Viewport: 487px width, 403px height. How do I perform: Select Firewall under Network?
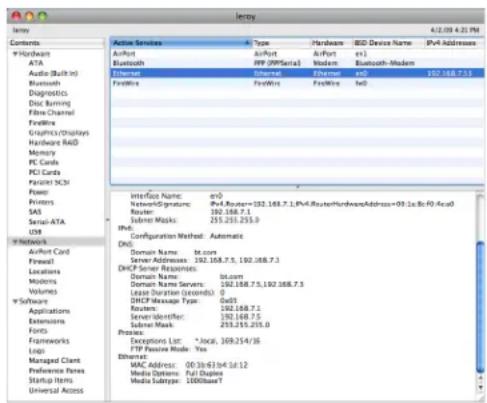[x=41, y=261]
